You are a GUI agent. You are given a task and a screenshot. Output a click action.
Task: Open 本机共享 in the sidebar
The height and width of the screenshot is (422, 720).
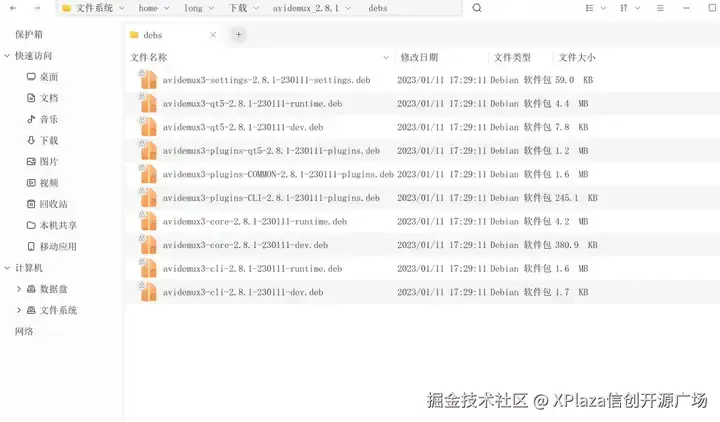[51, 225]
